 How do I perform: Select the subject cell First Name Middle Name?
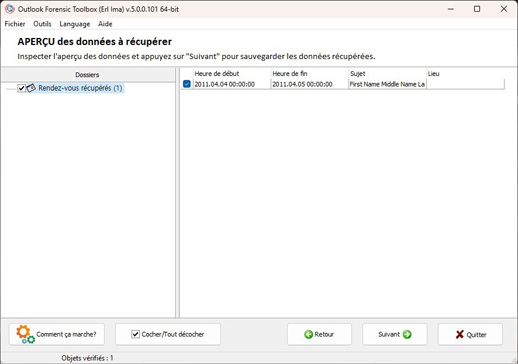pyautogui.click(x=387, y=84)
